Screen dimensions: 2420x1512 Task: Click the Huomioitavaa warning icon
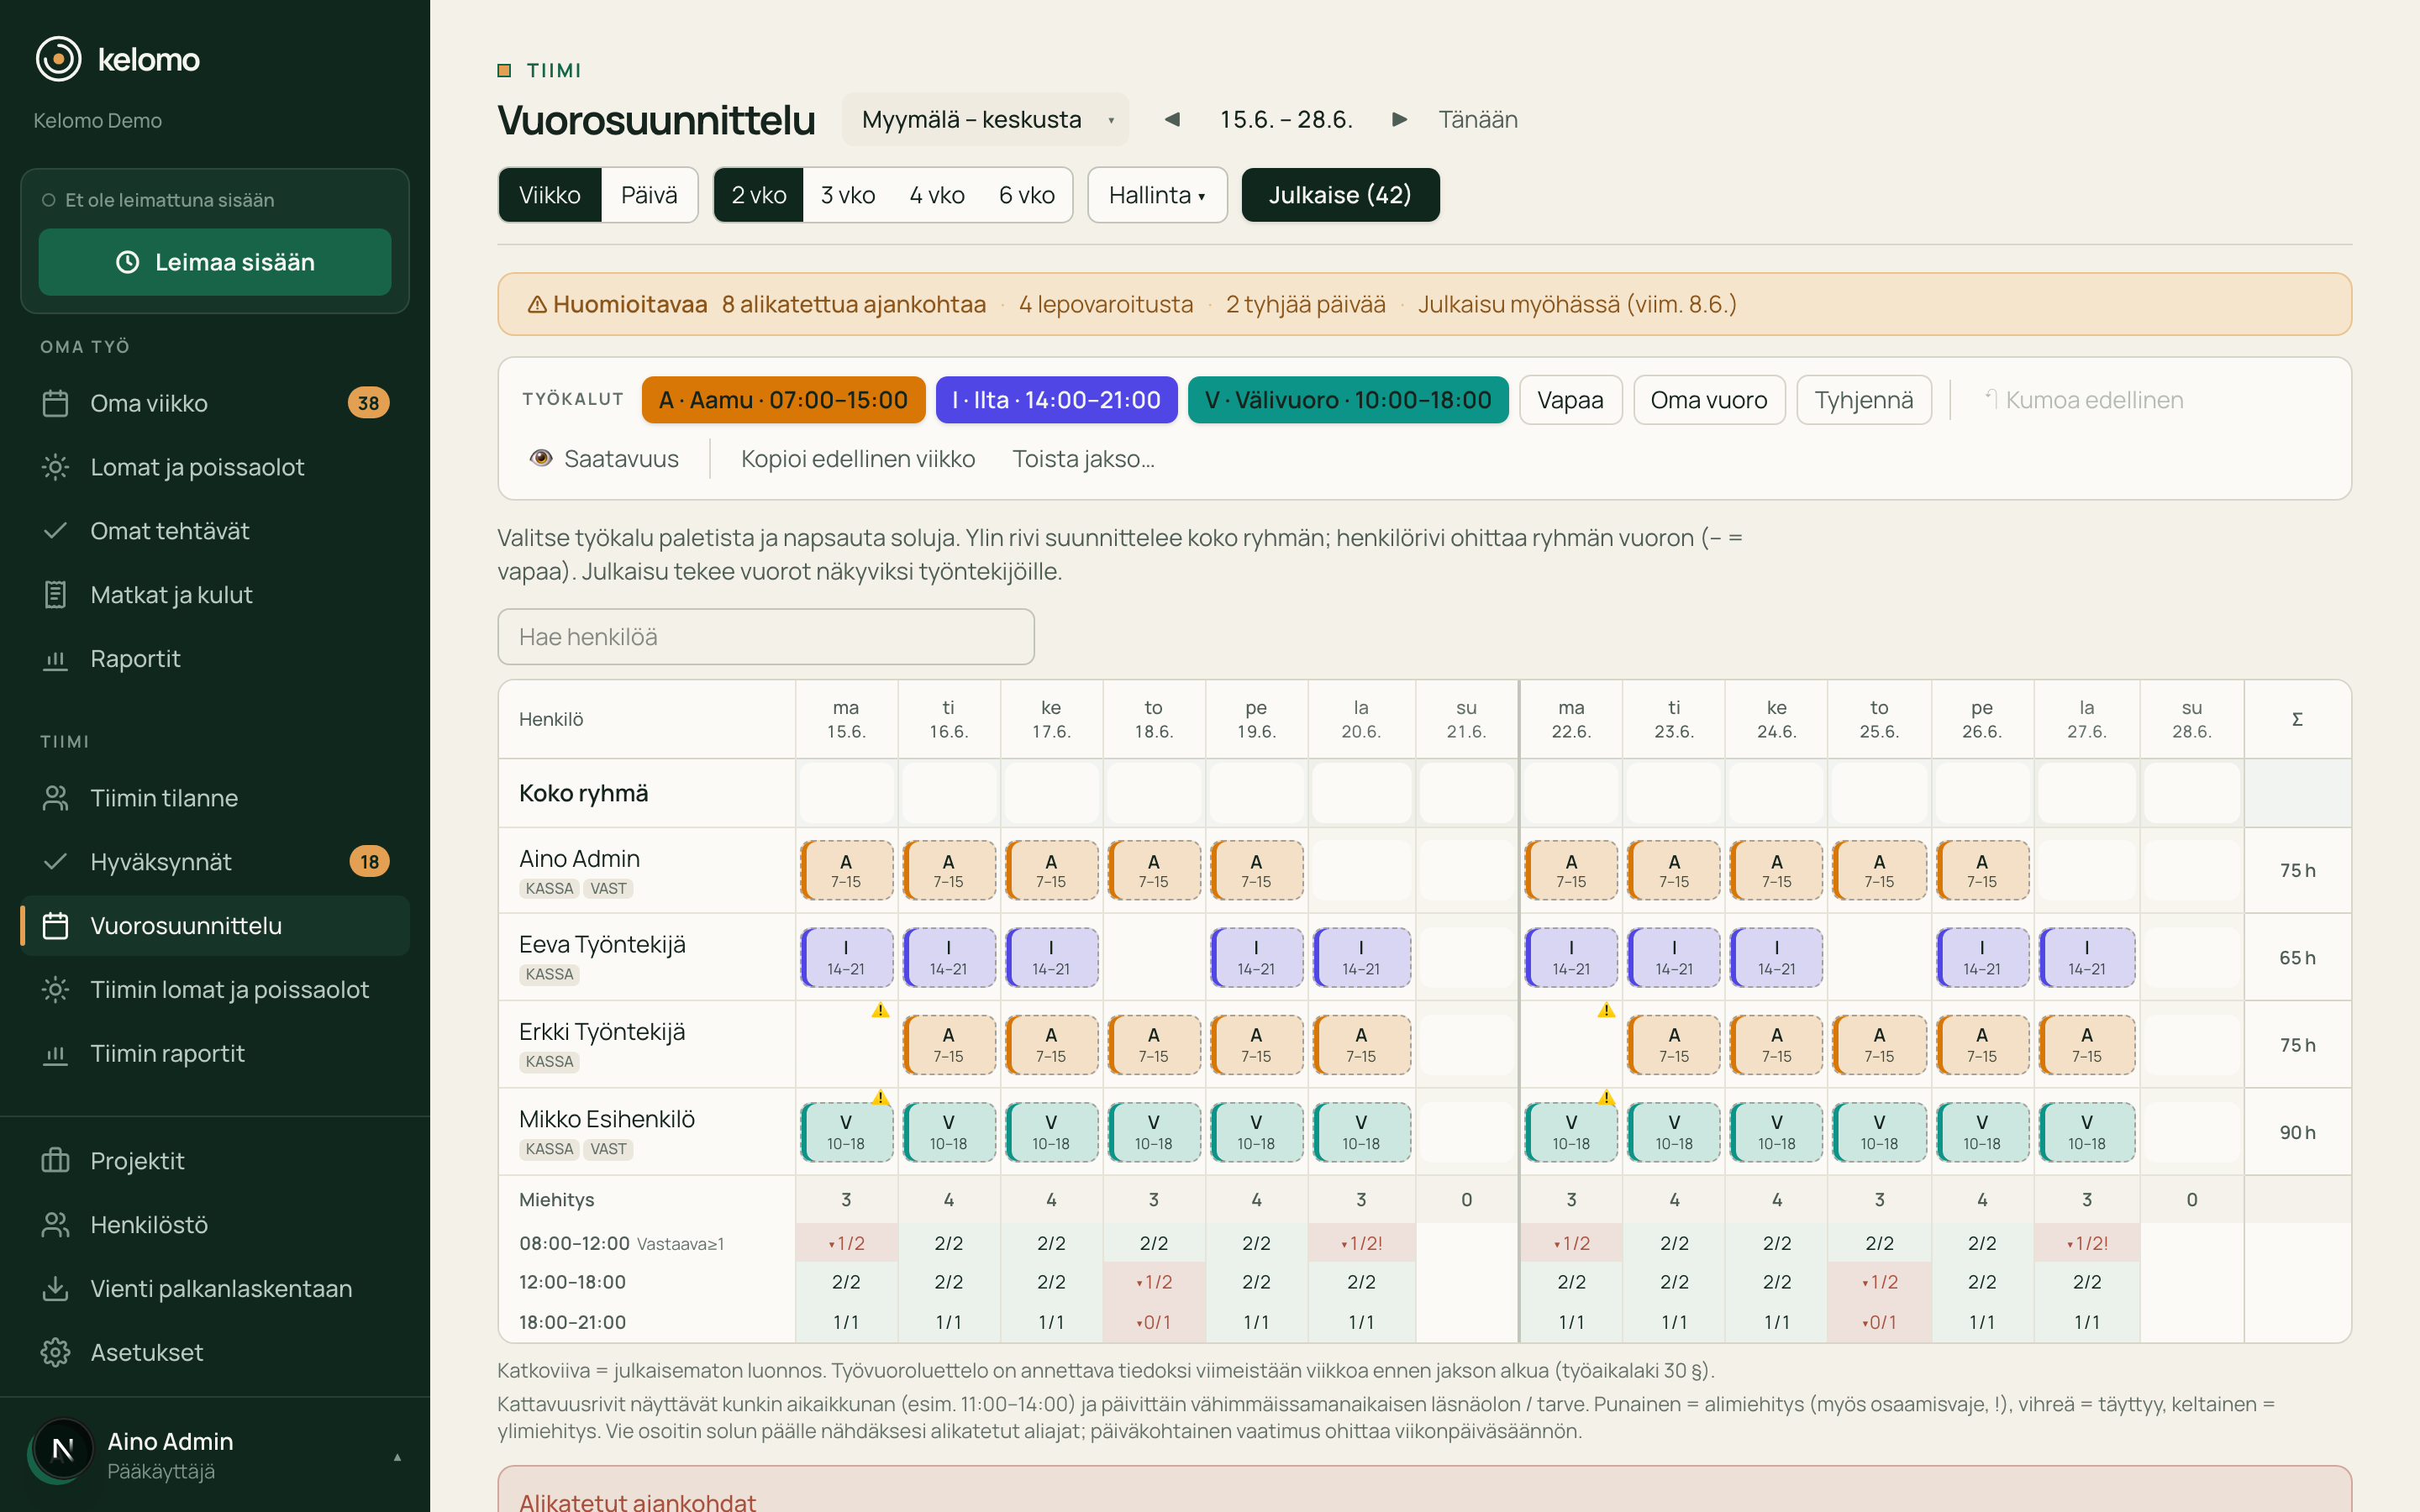click(537, 304)
